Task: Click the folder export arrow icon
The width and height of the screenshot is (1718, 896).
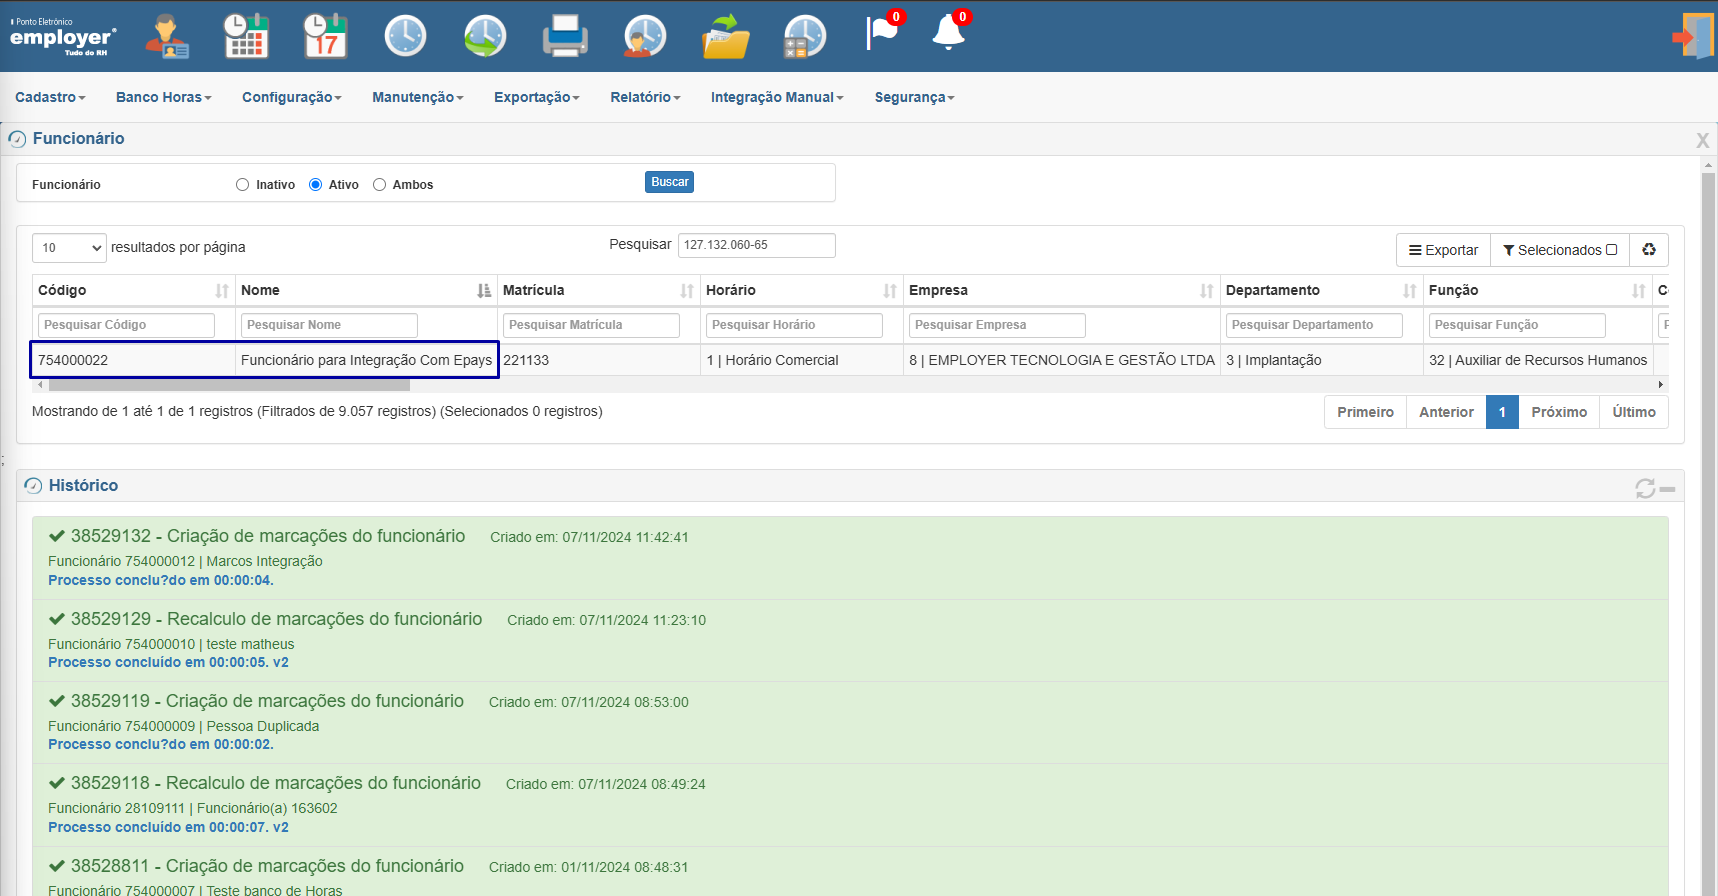Action: pos(726,36)
